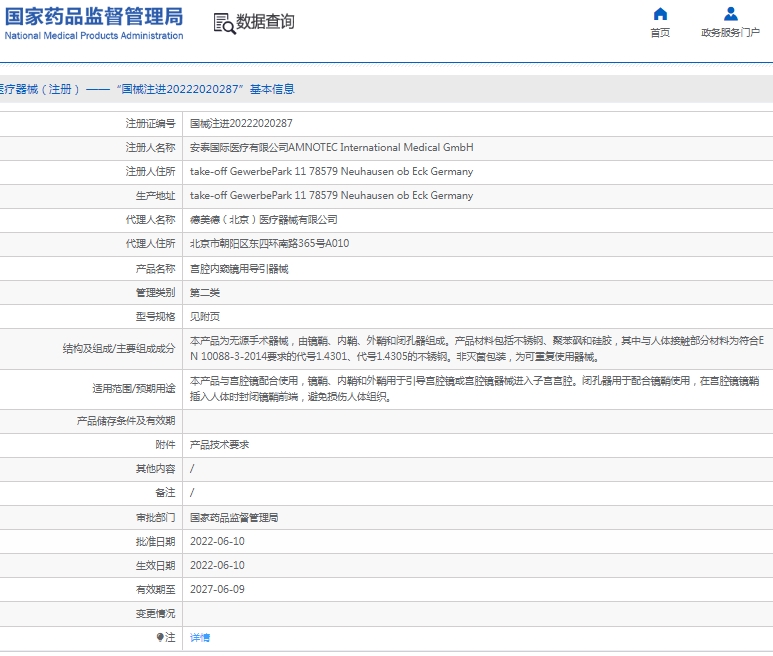Click the 数据查询 search document icon

224,23
